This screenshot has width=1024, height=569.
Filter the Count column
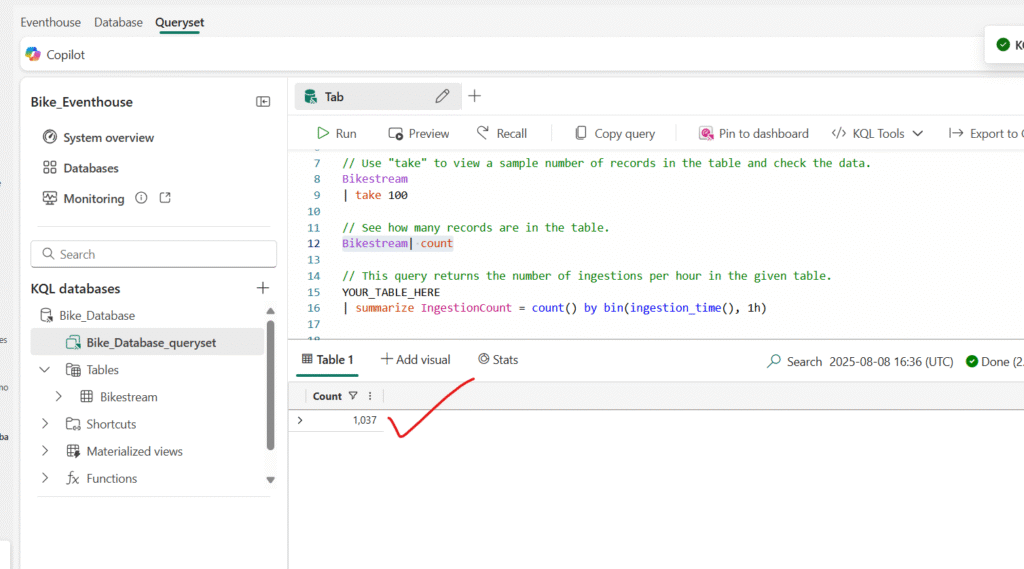[x=353, y=396]
